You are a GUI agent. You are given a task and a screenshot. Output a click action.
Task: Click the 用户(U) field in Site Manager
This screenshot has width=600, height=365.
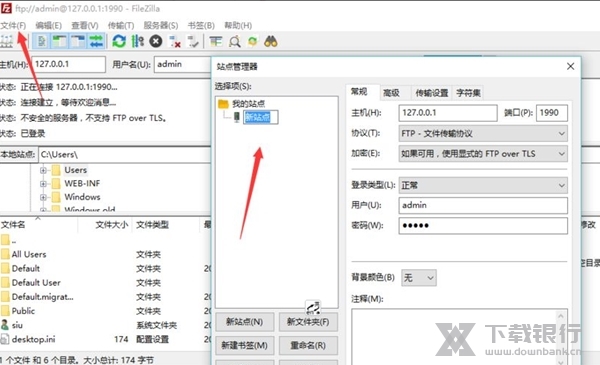click(483, 205)
